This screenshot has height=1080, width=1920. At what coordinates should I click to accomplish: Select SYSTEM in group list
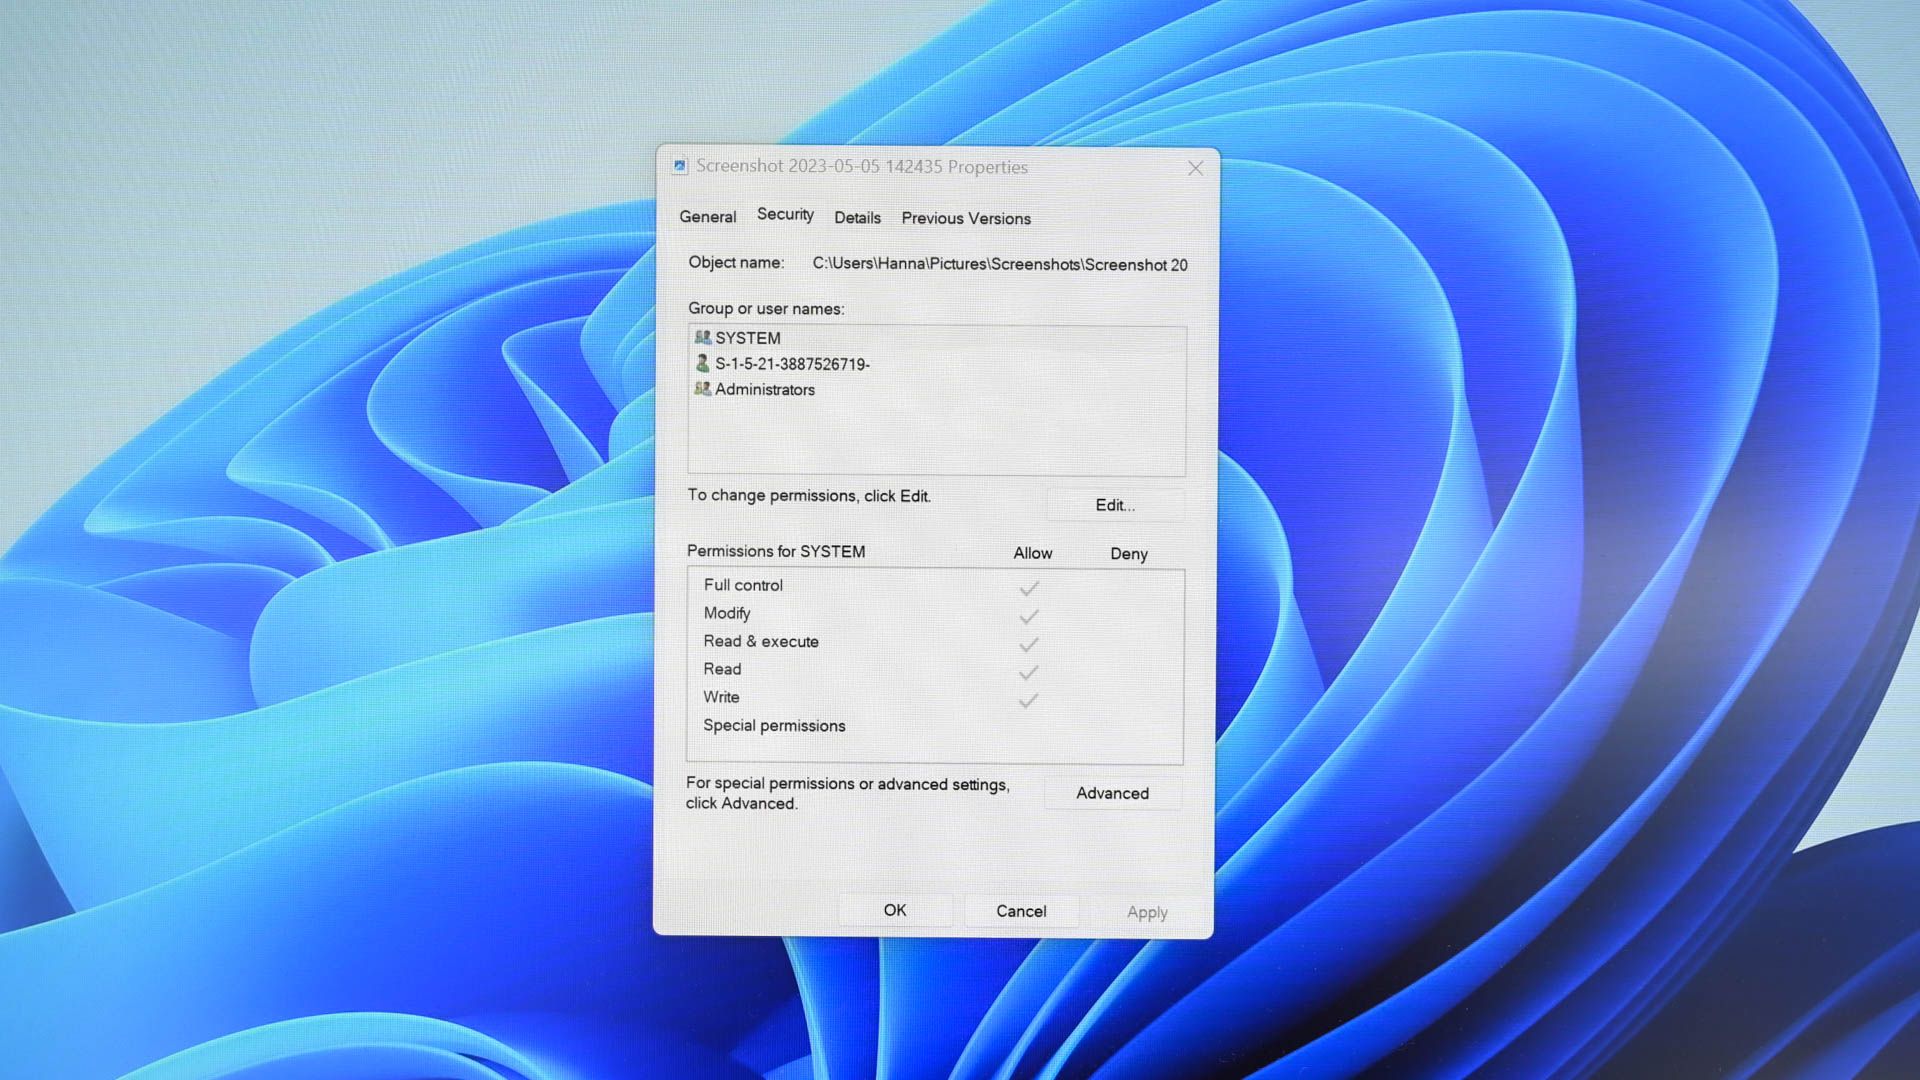pyautogui.click(x=747, y=338)
